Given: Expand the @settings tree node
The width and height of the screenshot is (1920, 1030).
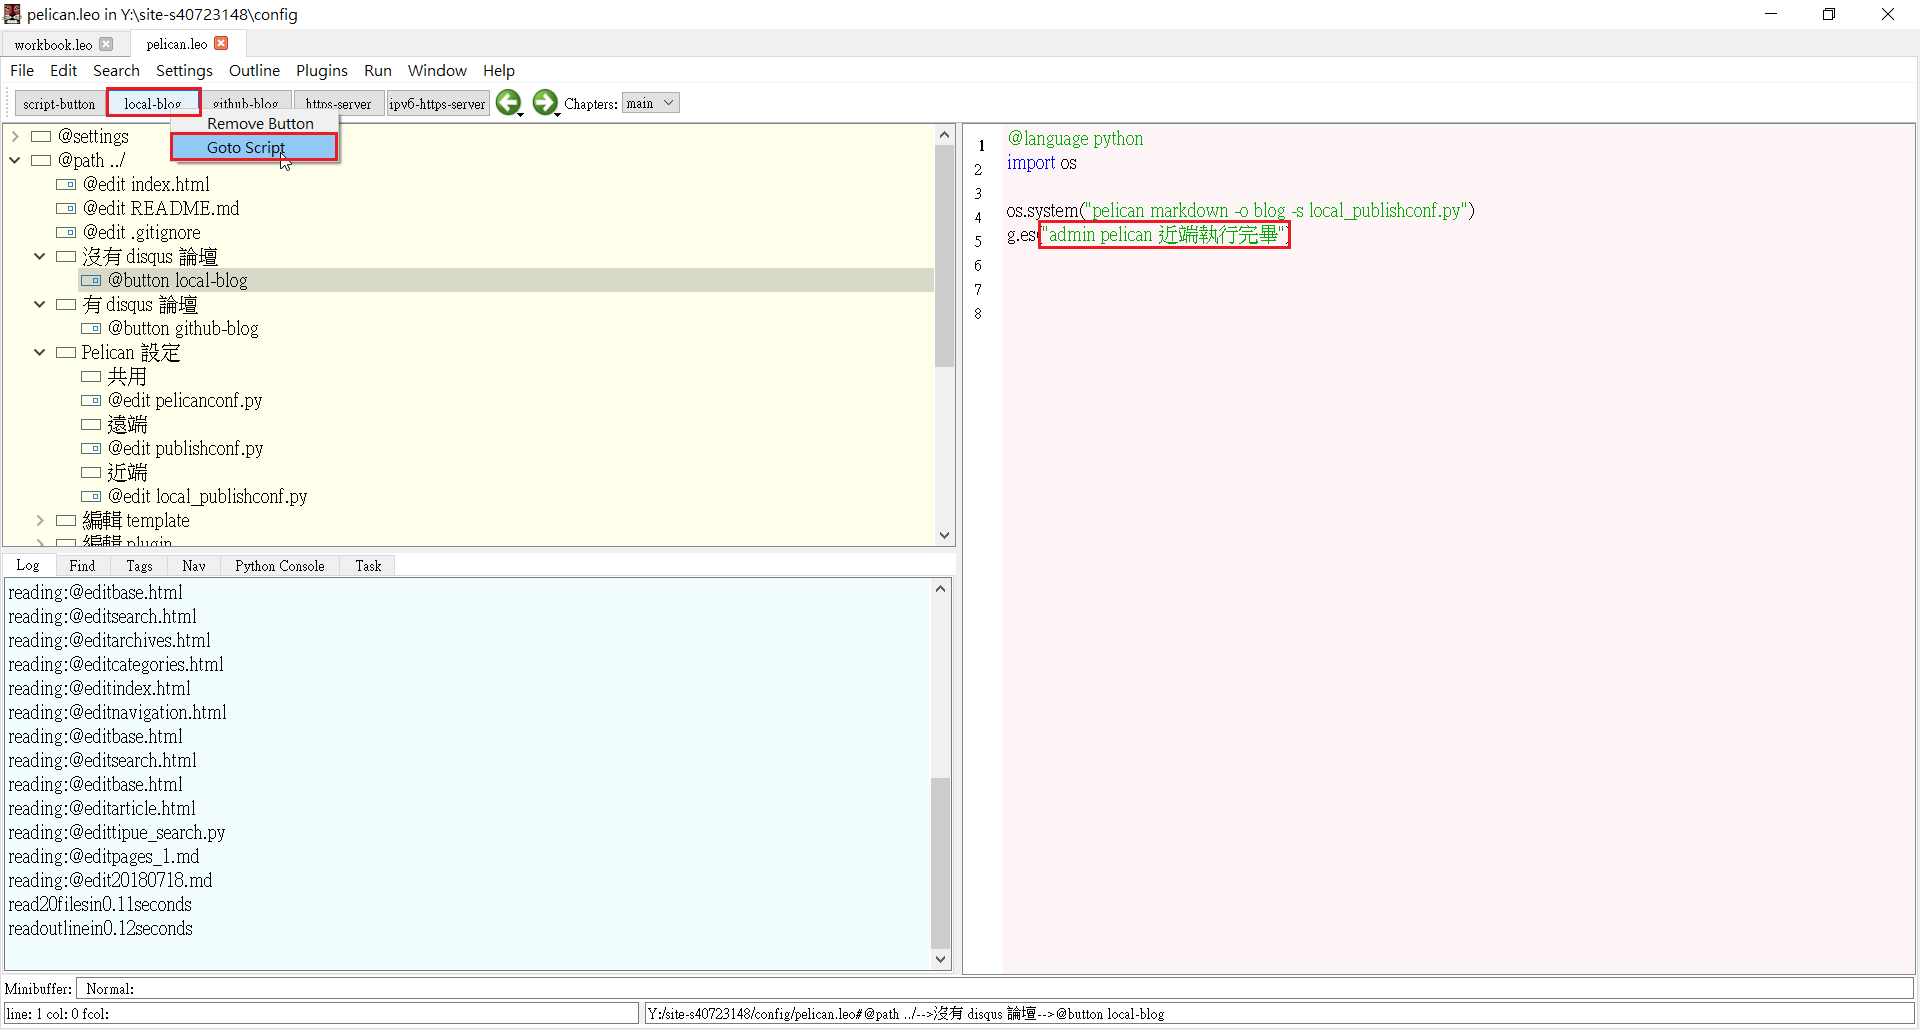Looking at the screenshot, I should coord(15,137).
